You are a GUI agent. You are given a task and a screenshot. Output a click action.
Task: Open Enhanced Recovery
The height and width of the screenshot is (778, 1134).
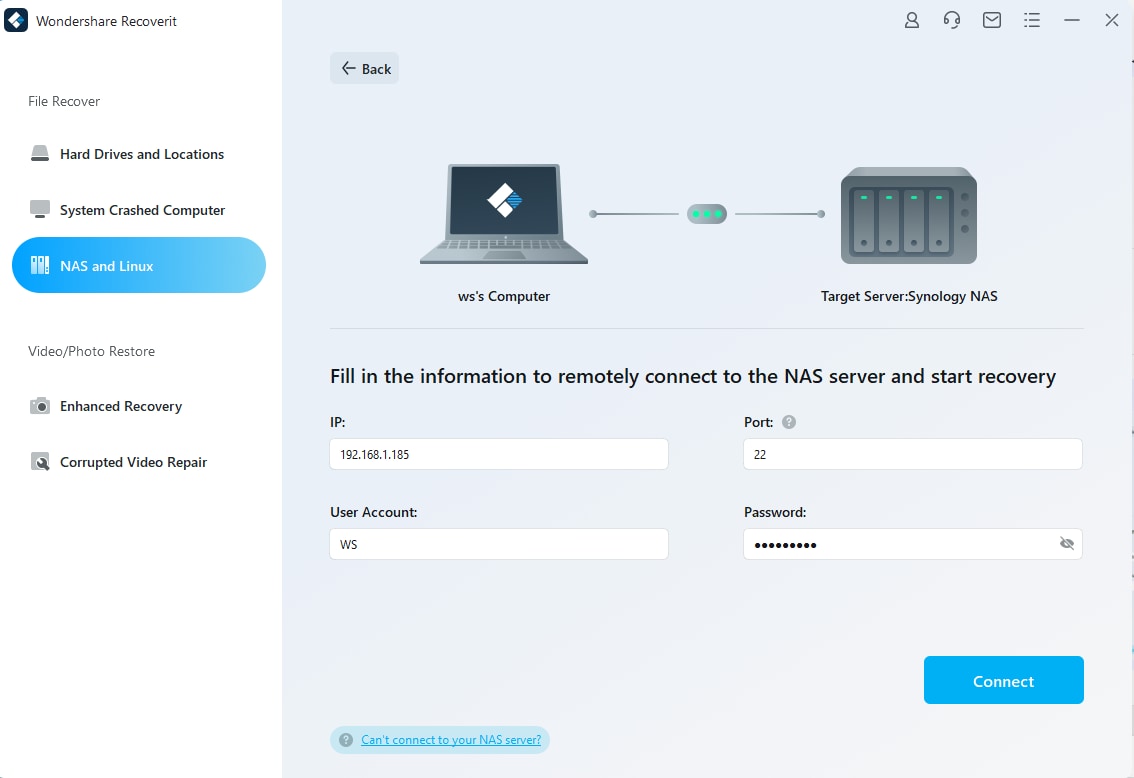tap(139, 406)
